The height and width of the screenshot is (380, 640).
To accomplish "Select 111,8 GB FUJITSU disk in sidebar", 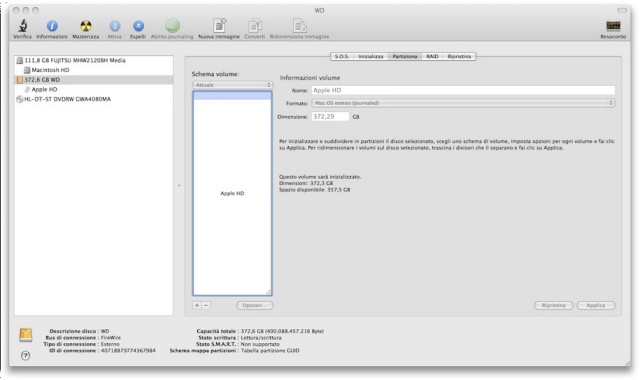I will pyautogui.click(x=93, y=60).
